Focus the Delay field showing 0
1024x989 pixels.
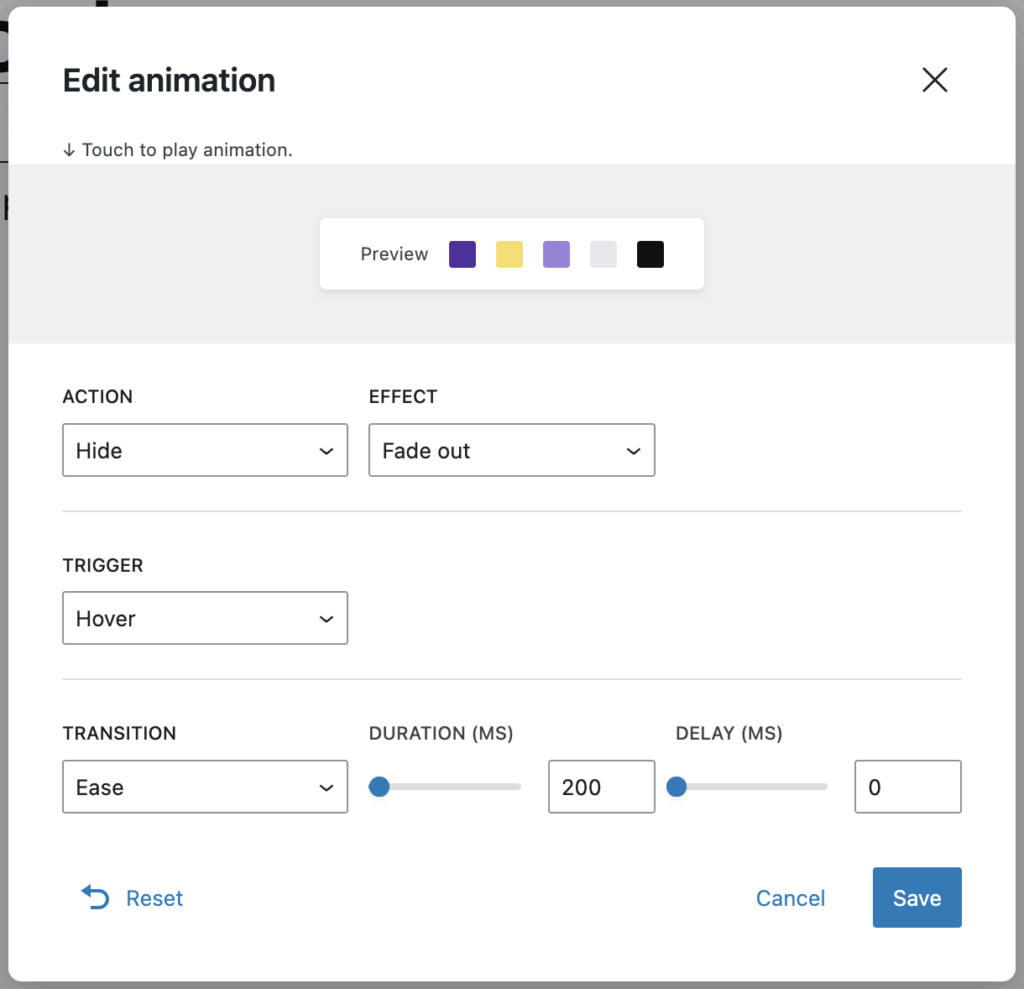(x=908, y=786)
